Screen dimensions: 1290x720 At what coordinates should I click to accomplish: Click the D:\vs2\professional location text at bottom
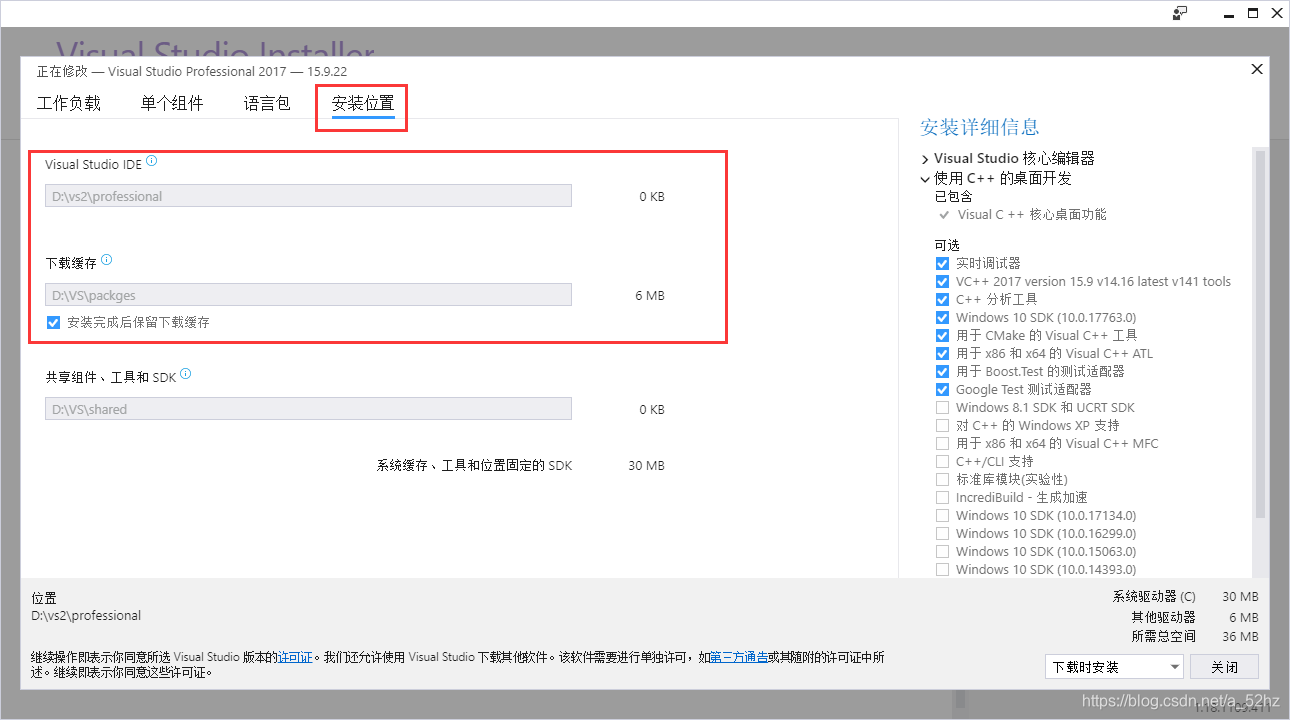point(86,616)
